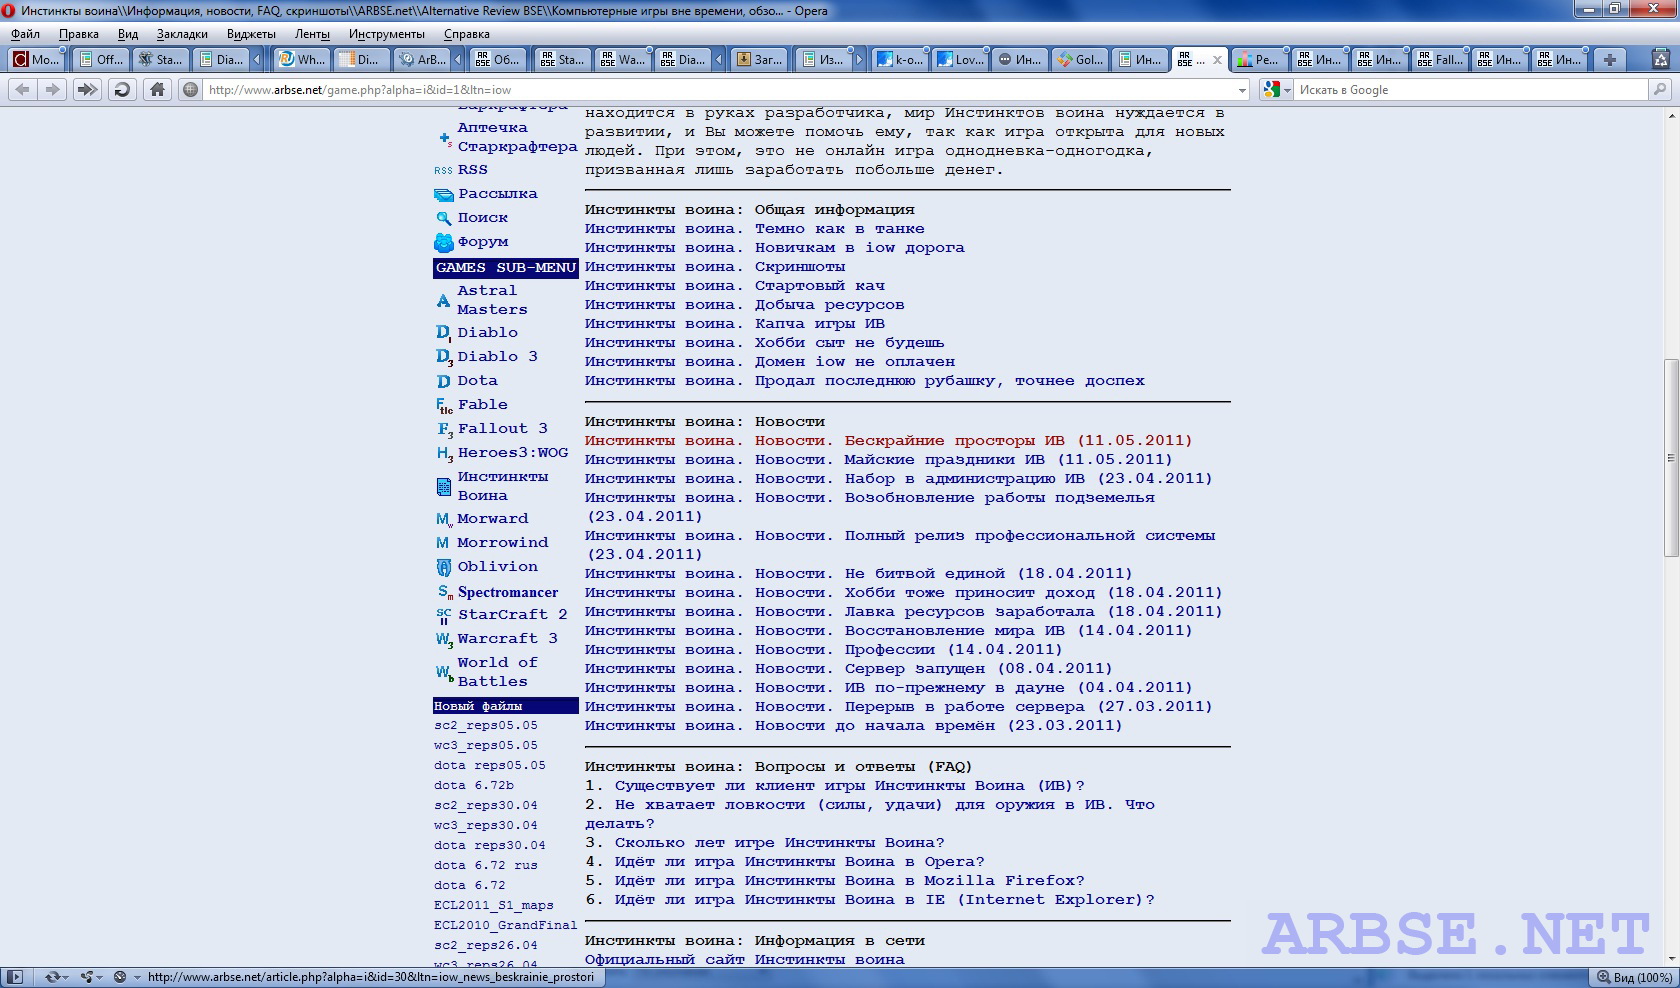Image resolution: width=1680 pixels, height=988 pixels.
Task: Open Opera Link sync dropdown in status bar
Action: click(55, 977)
